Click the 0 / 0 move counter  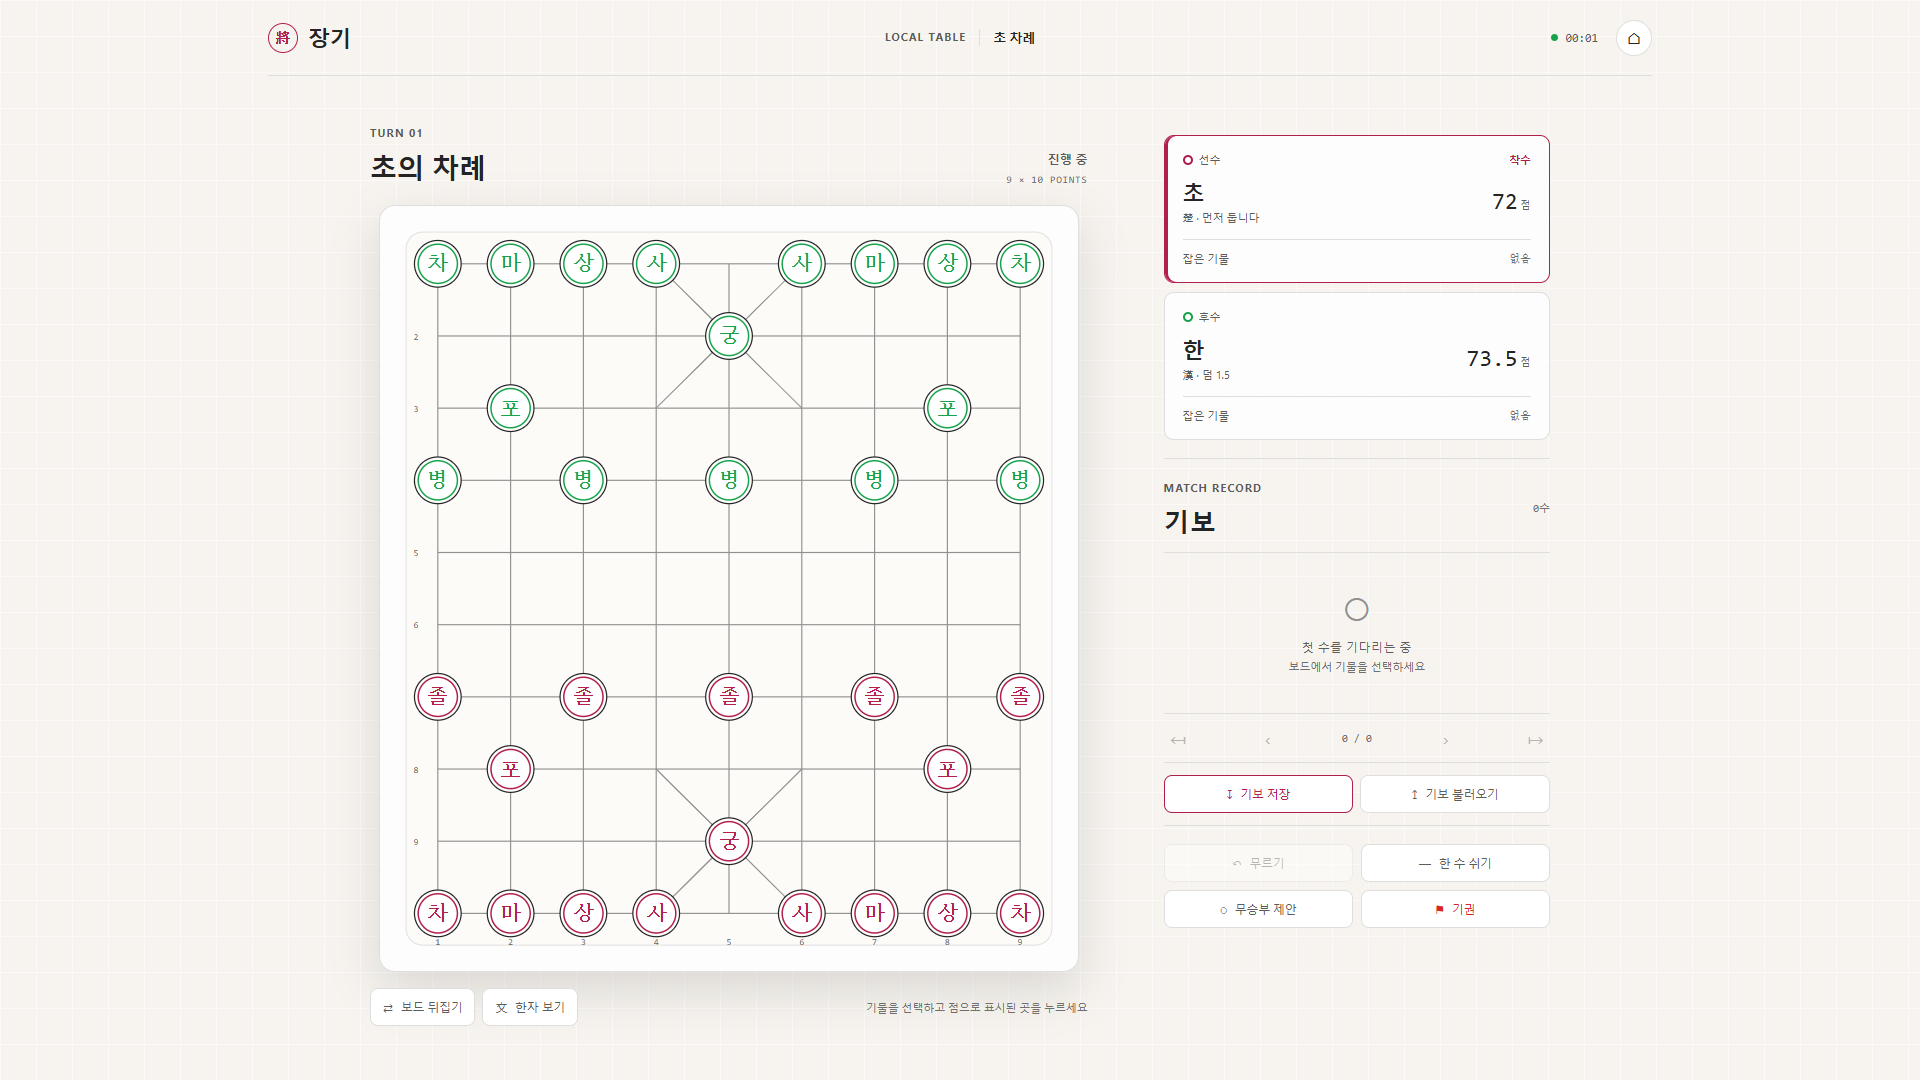click(x=1357, y=739)
